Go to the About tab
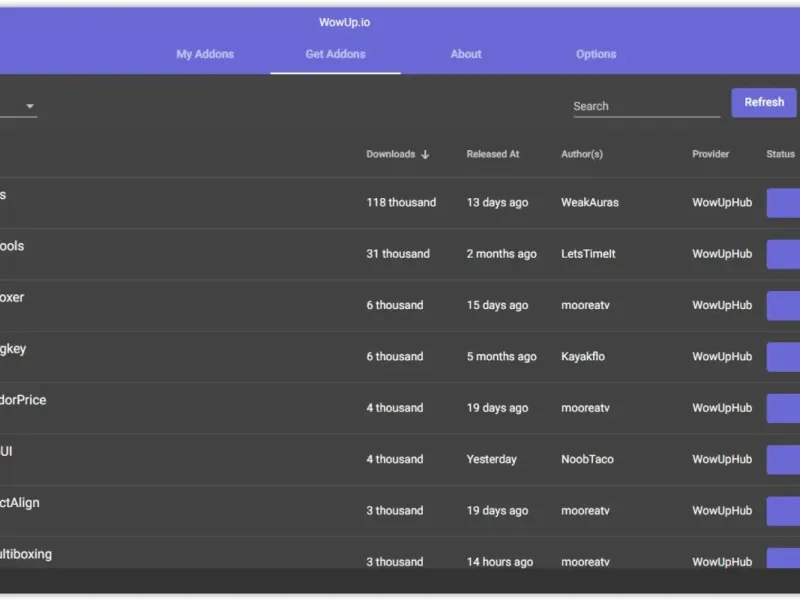This screenshot has width=800, height=600. (x=466, y=54)
